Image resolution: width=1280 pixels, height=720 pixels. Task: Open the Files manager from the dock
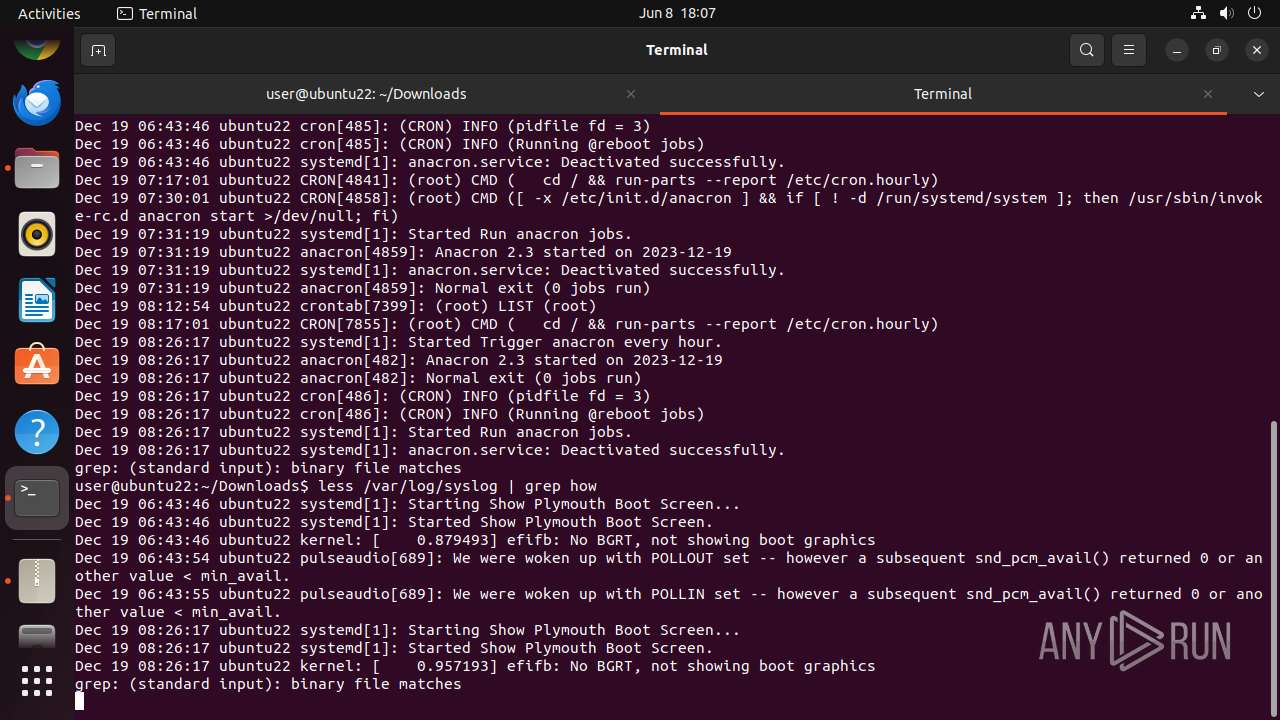37,168
